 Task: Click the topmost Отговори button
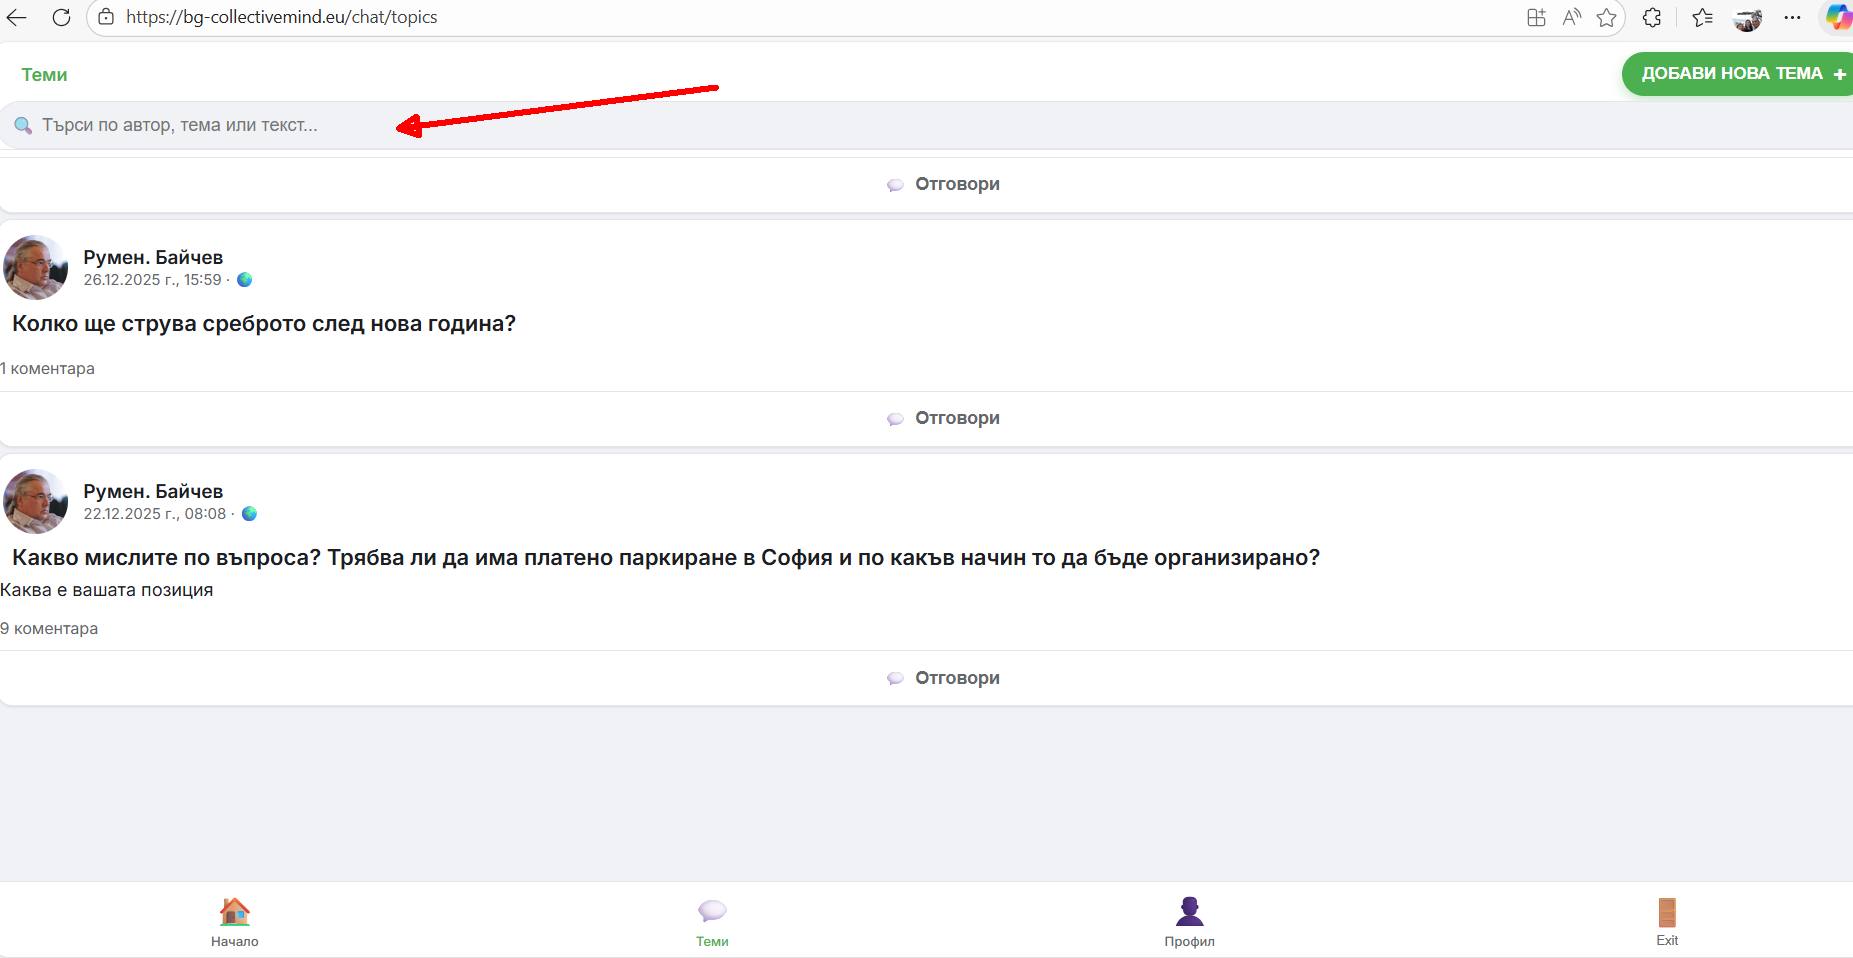943,184
